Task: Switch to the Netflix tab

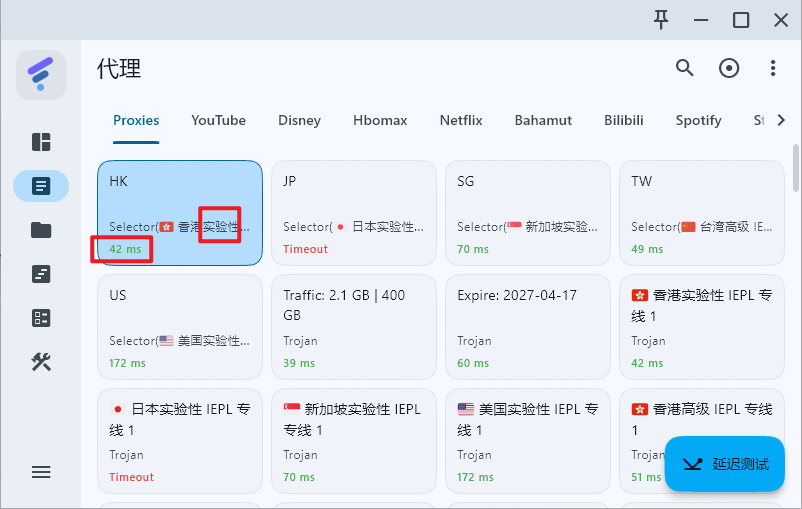Action: [461, 120]
